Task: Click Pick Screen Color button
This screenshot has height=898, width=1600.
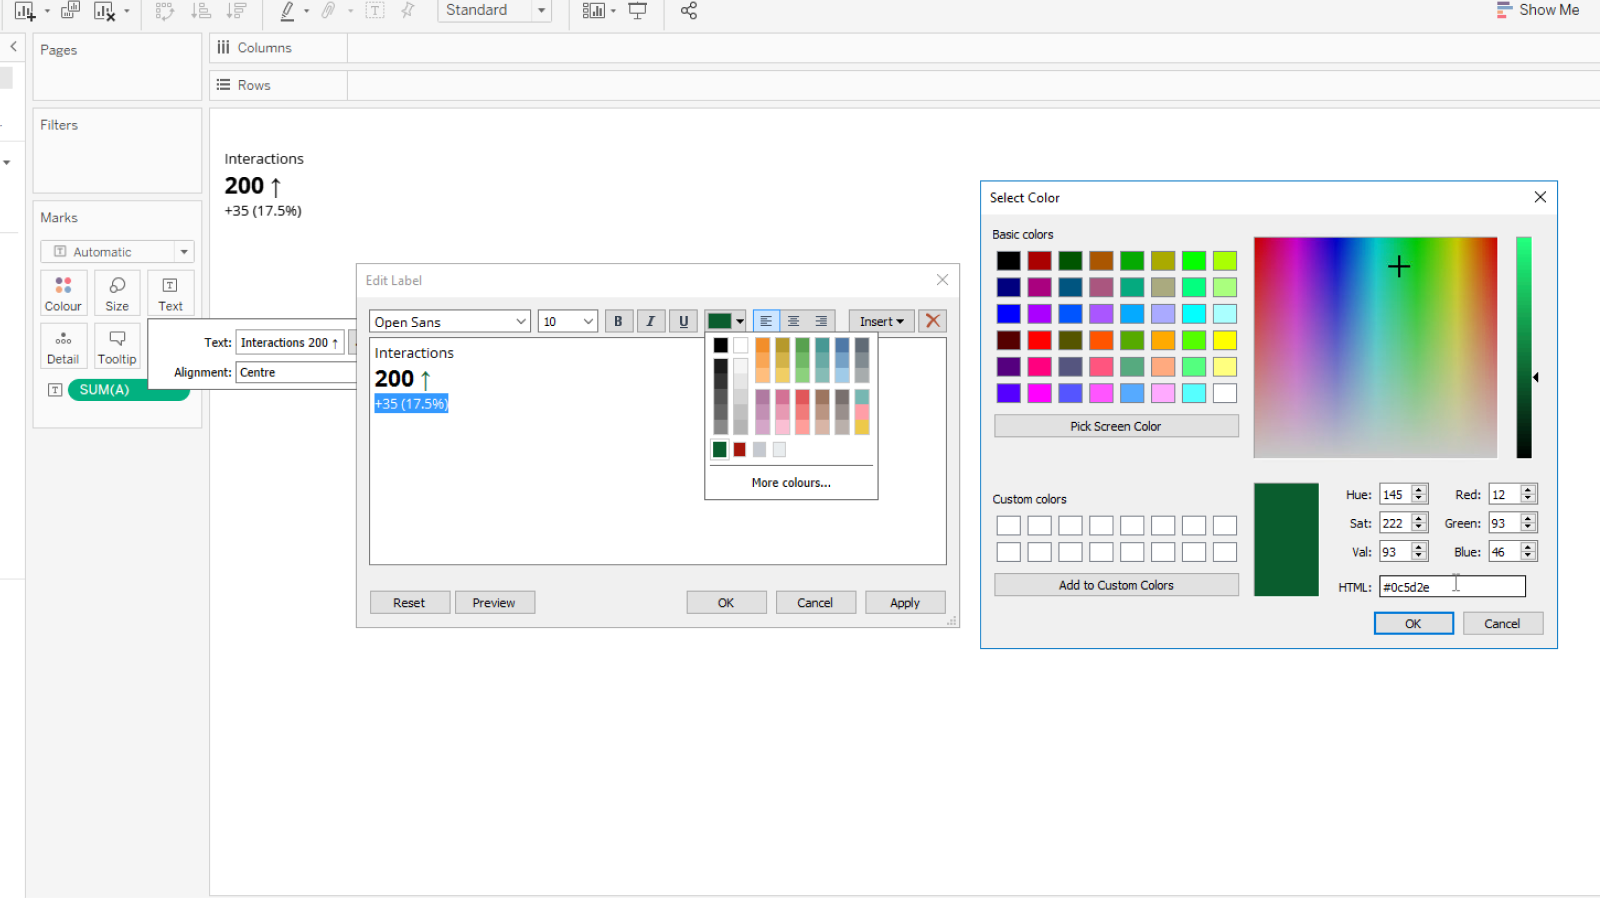Action: coord(1116,427)
